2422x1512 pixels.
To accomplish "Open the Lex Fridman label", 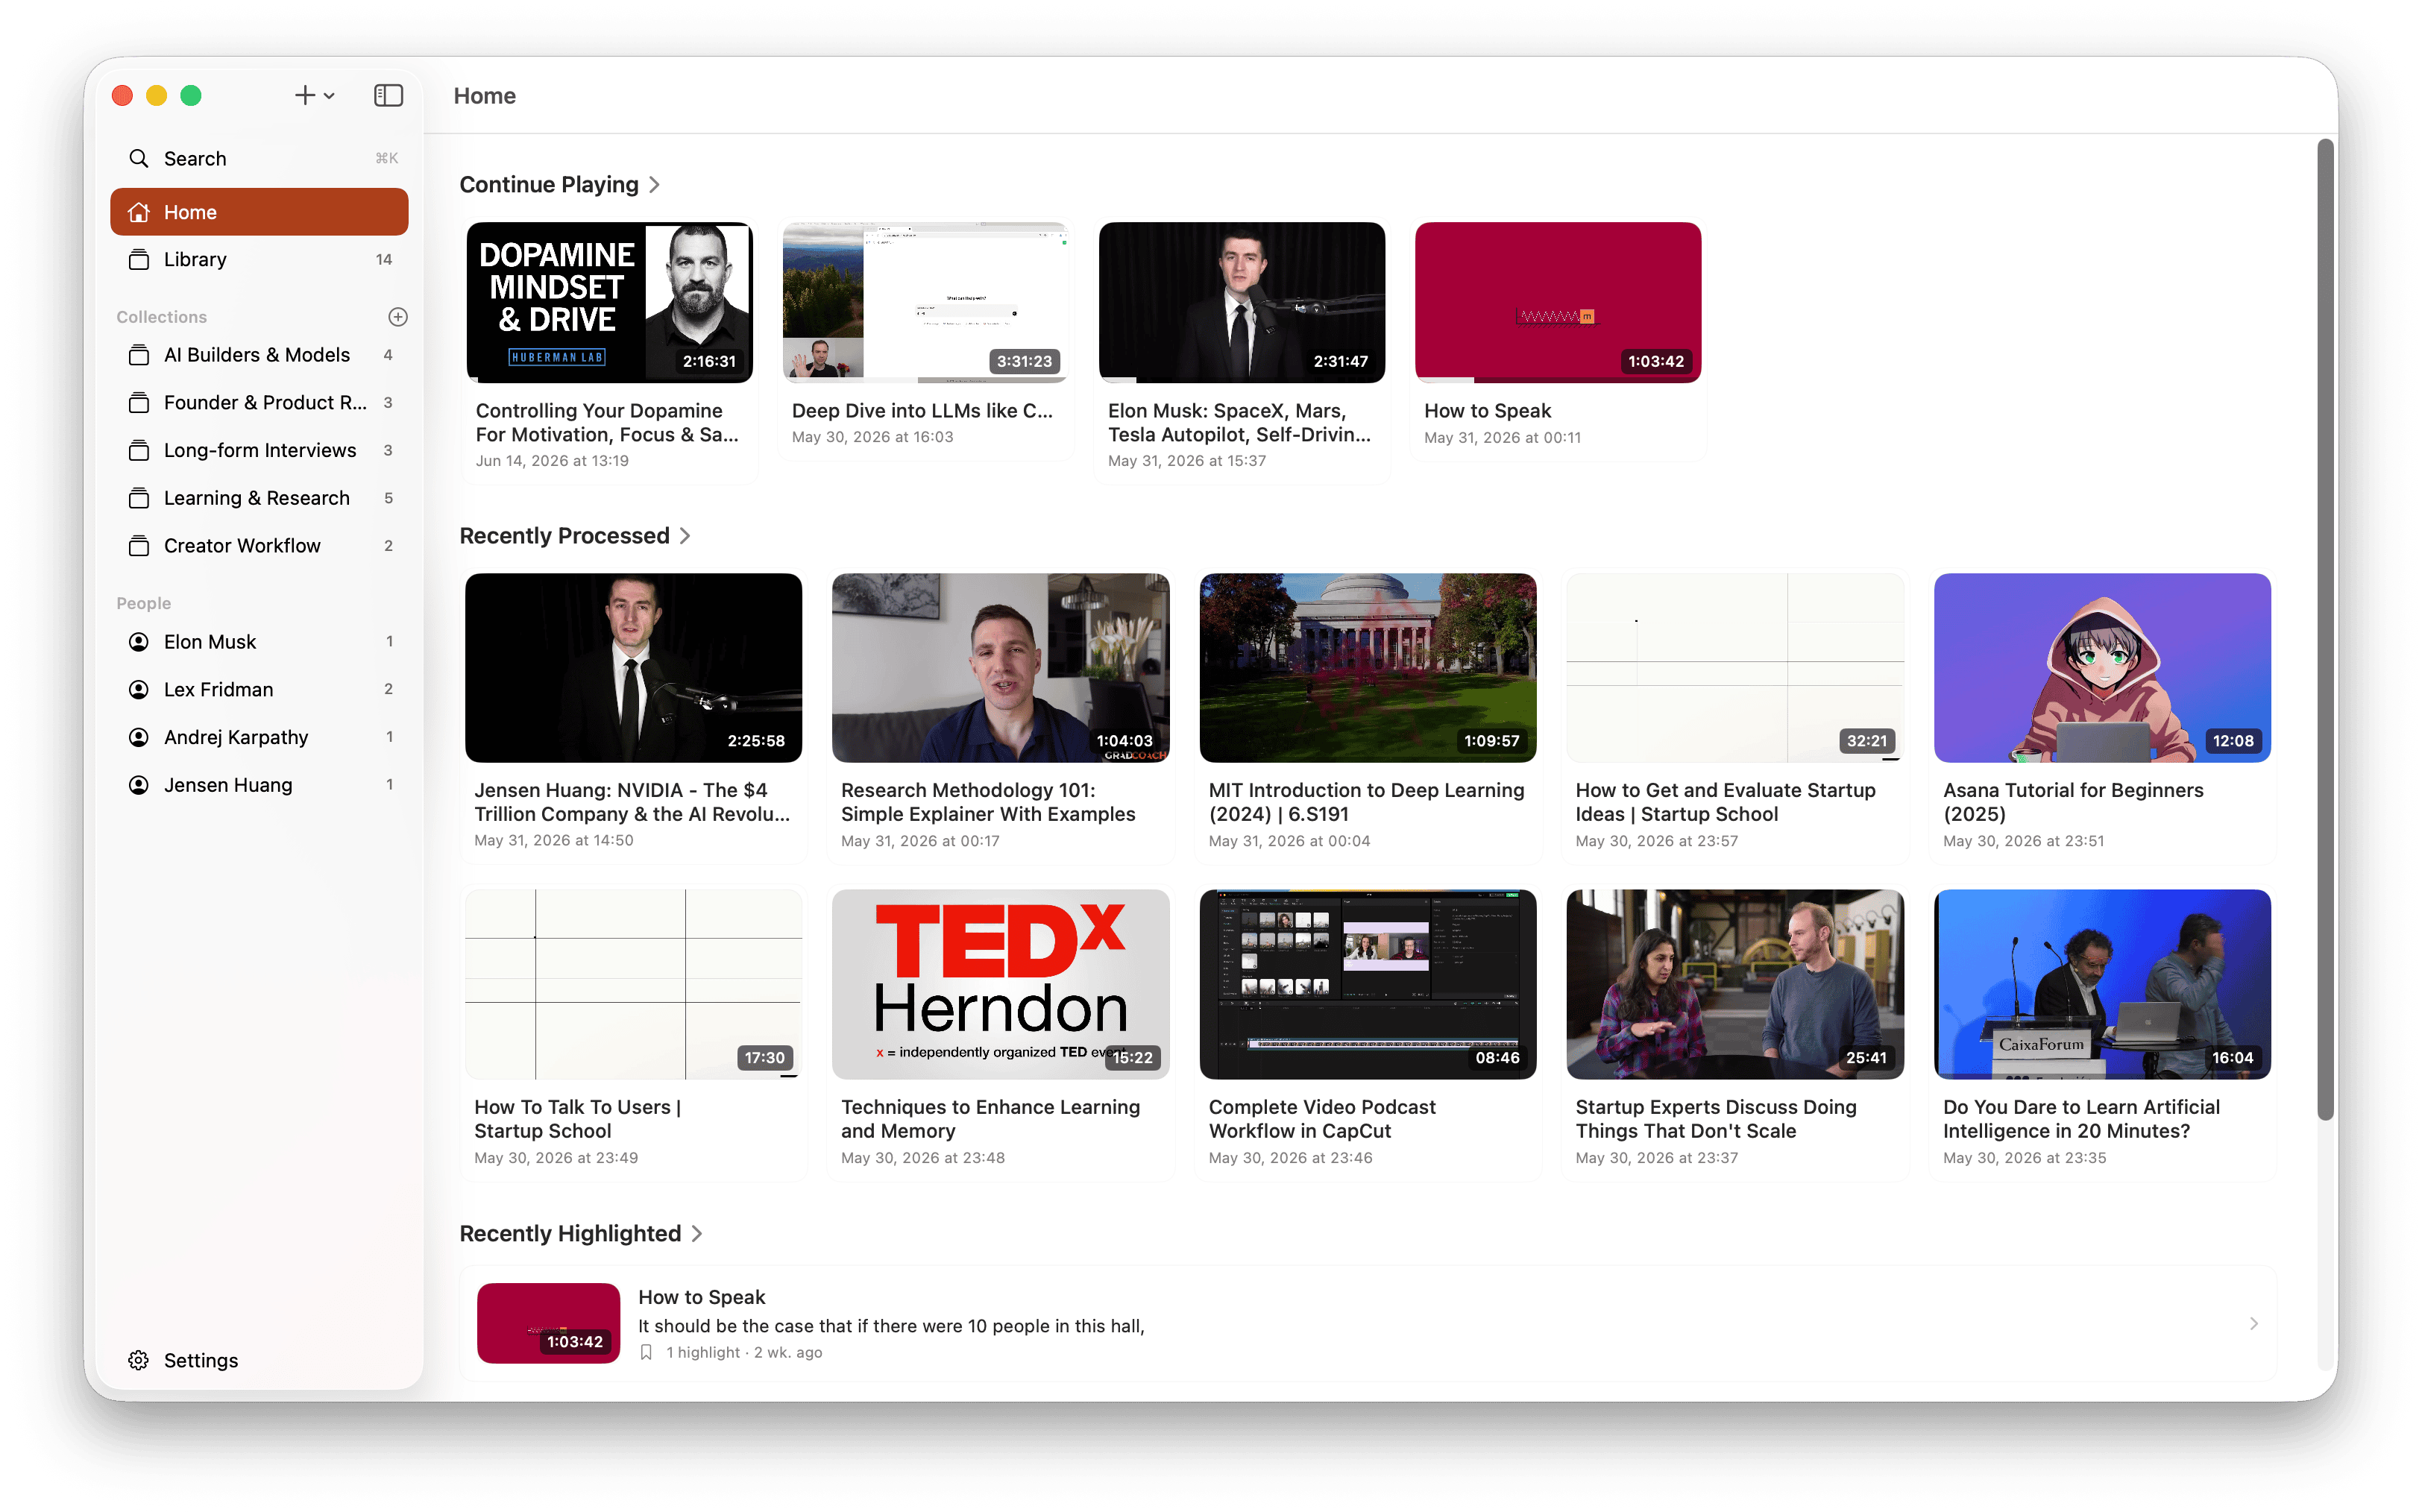I will point(218,689).
